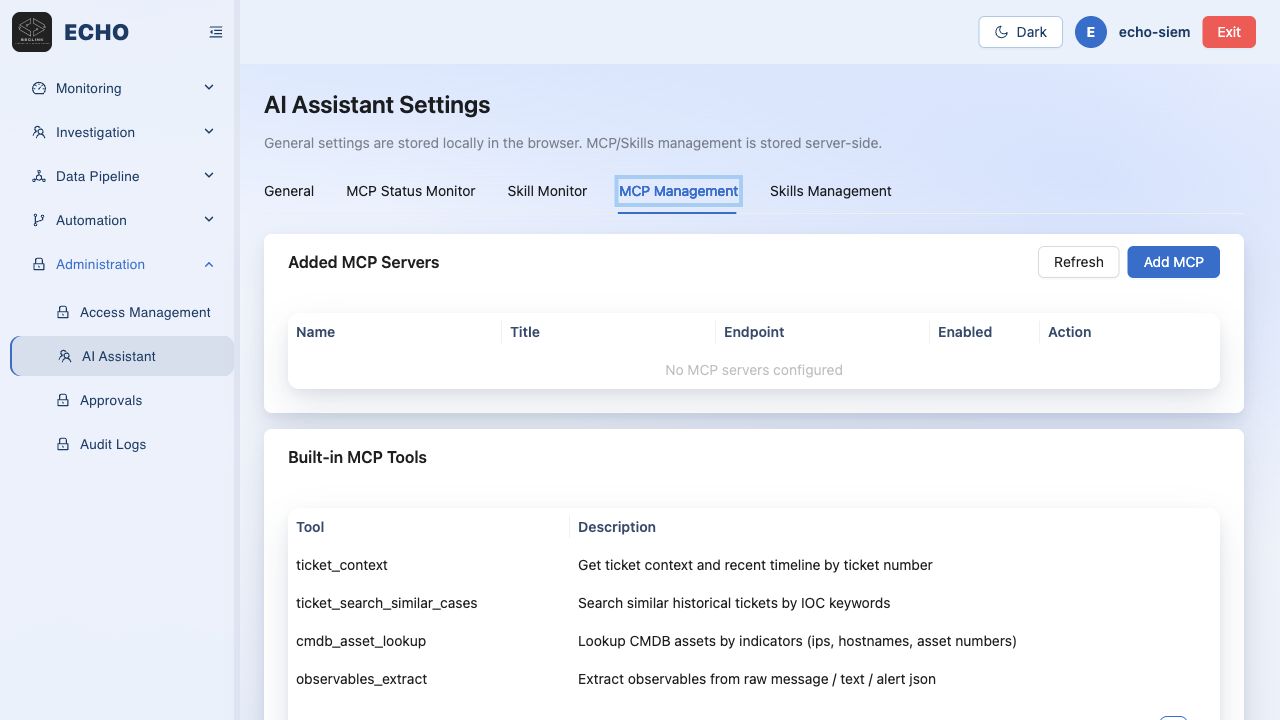Click the Data Pipeline nodes icon

39,176
